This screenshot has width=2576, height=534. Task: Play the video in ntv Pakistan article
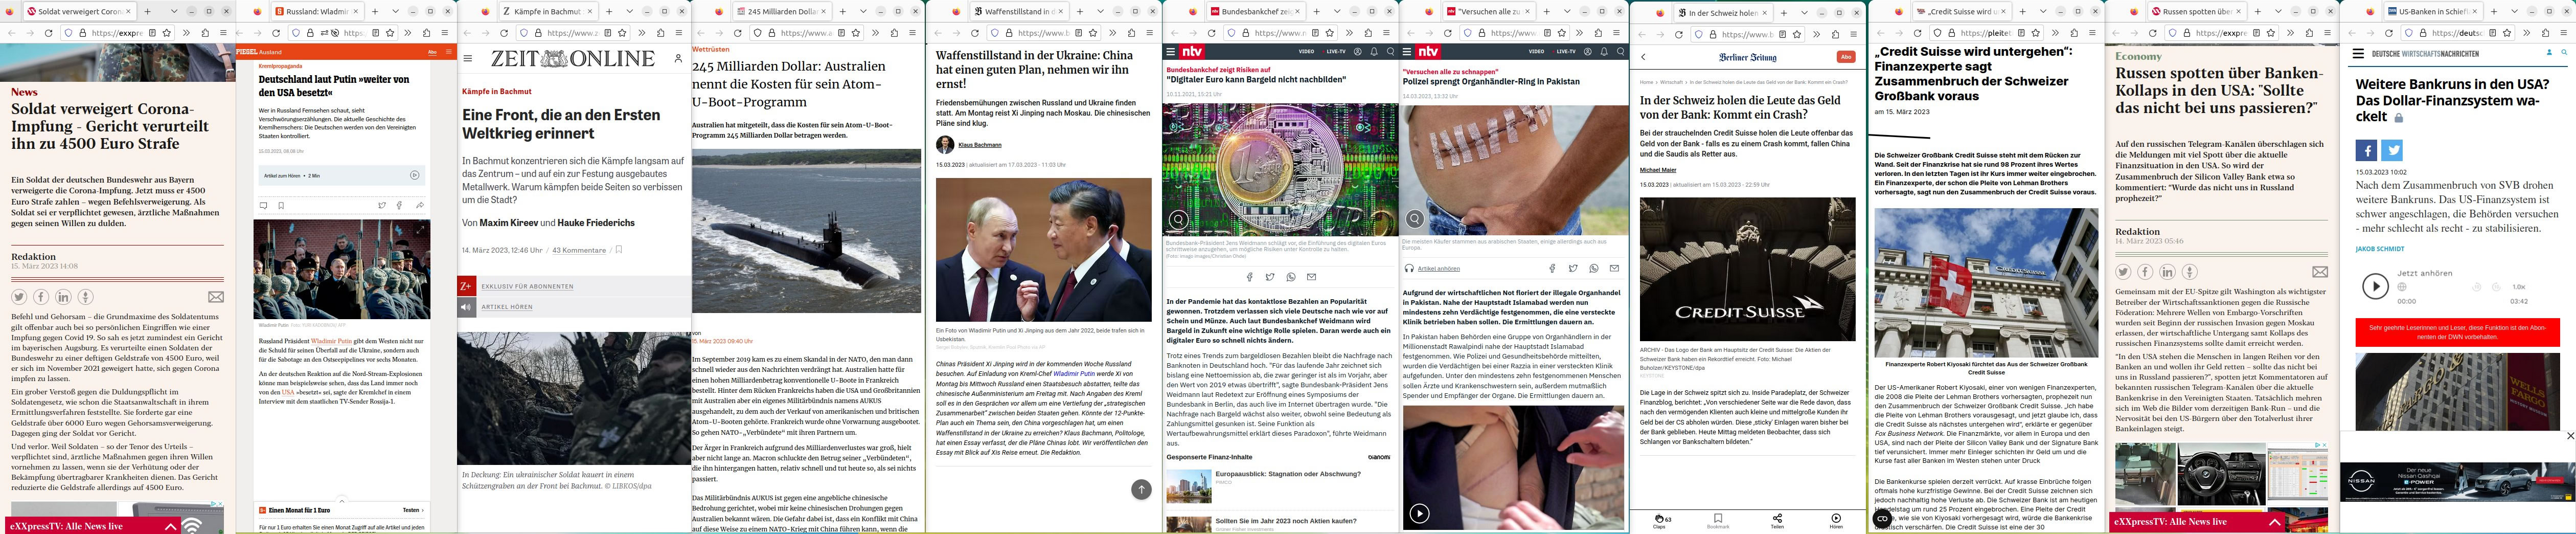pos(1419,514)
